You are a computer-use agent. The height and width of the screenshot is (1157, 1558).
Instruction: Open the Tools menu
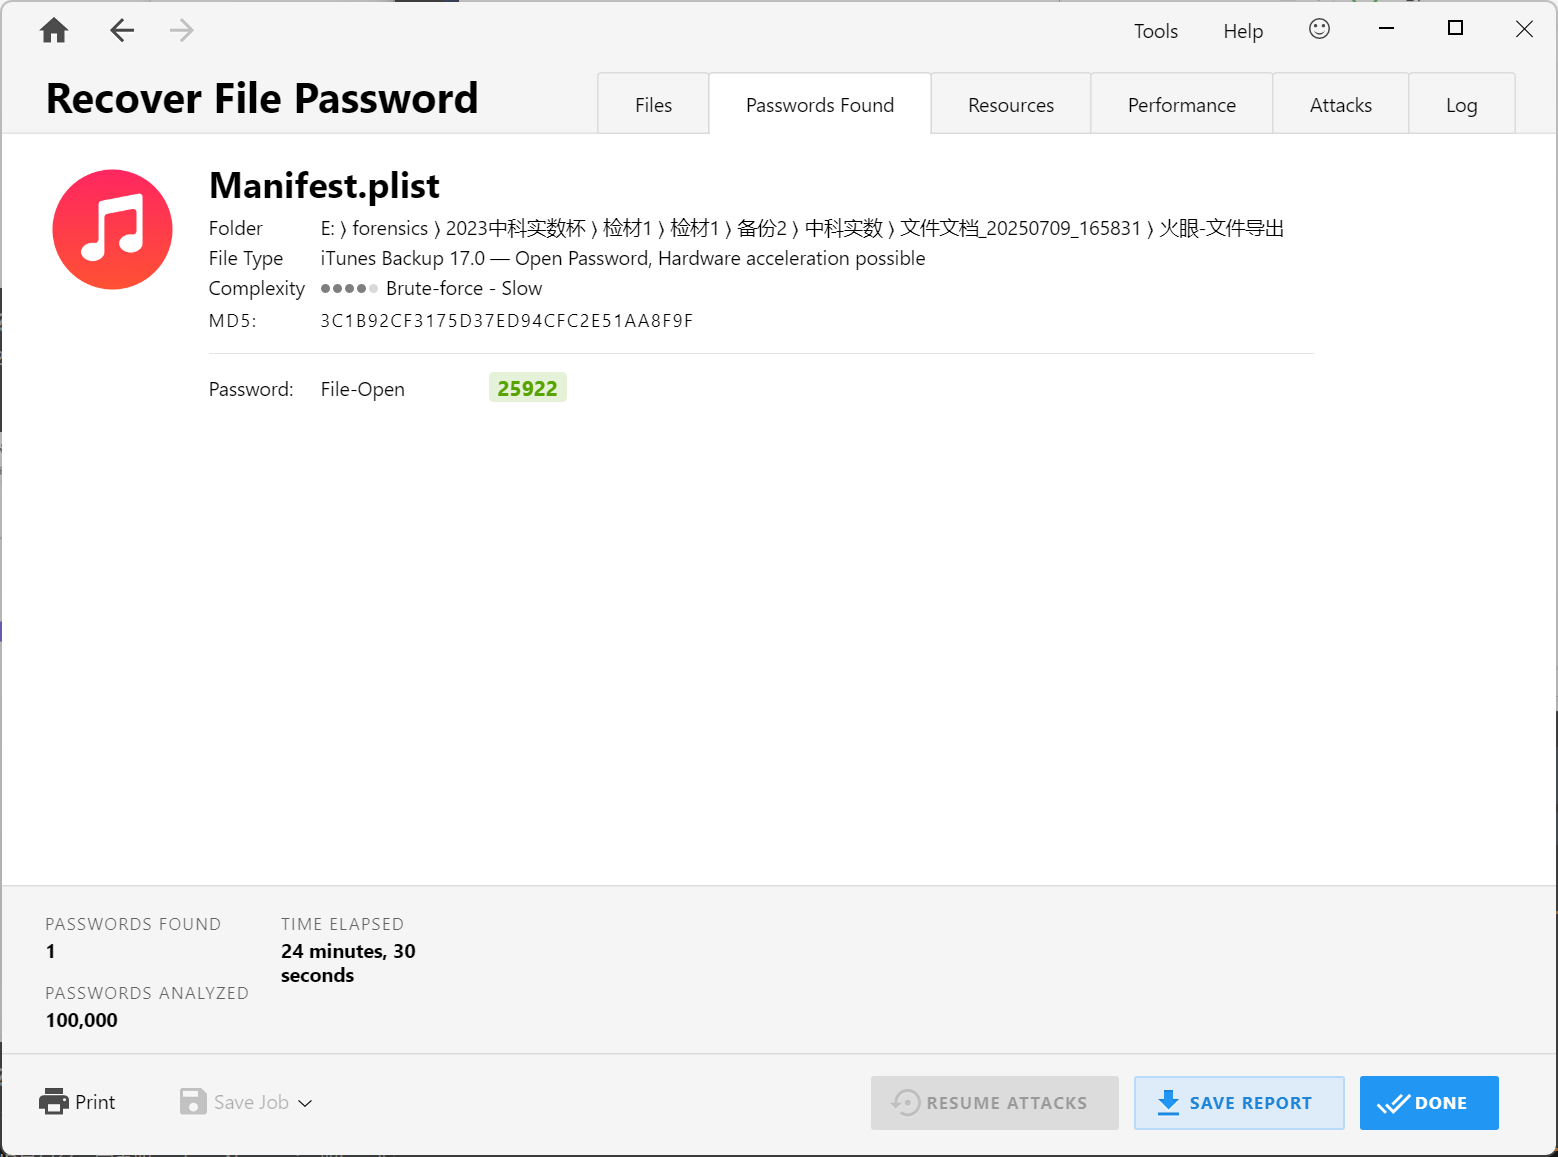coord(1155,31)
